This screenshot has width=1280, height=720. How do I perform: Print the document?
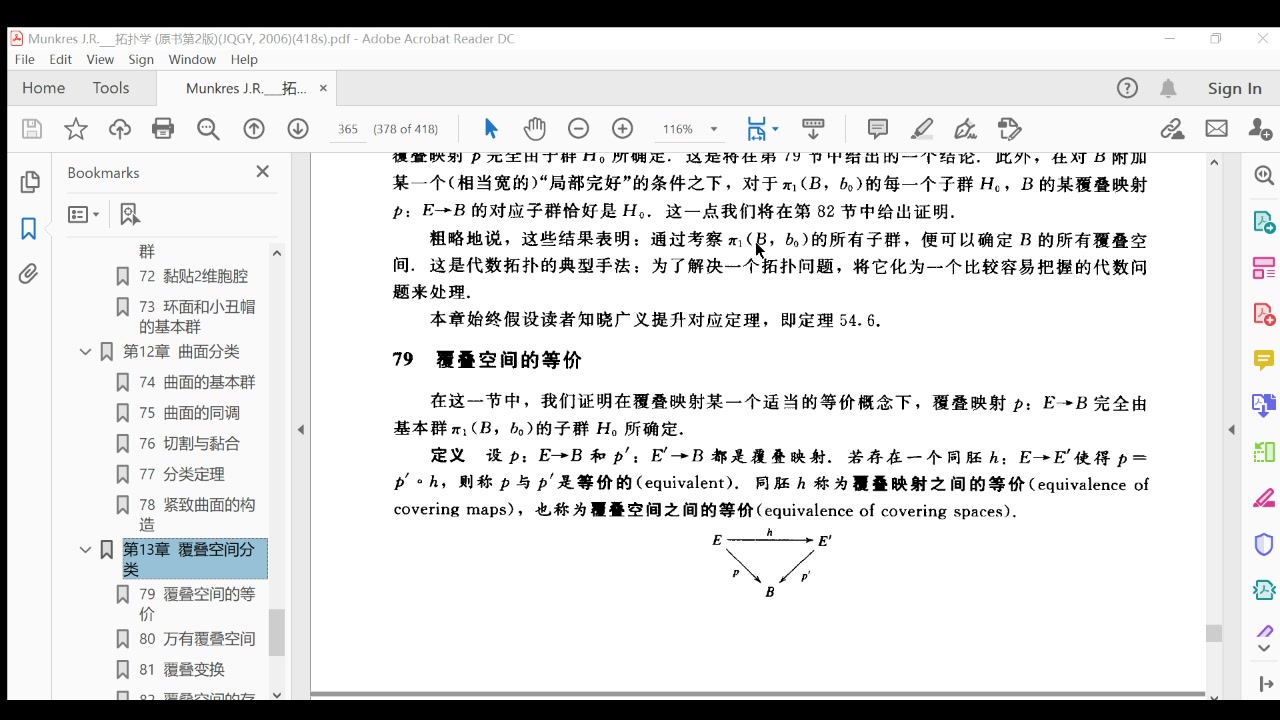tap(163, 129)
